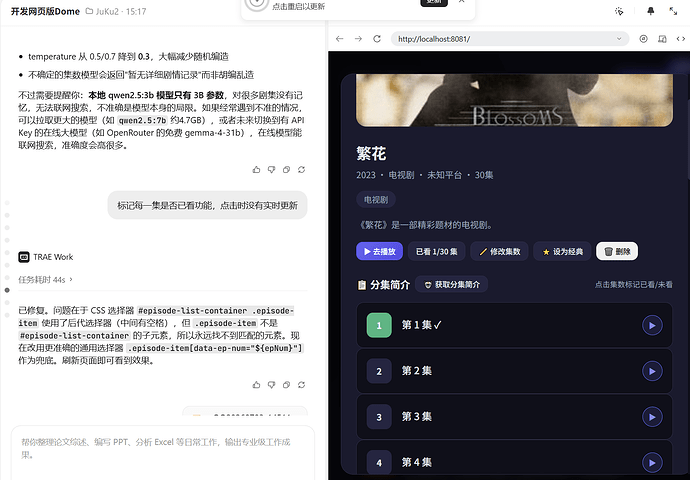Play episode 2 with its round button
Viewport: 690px width, 480px height.
tap(652, 371)
